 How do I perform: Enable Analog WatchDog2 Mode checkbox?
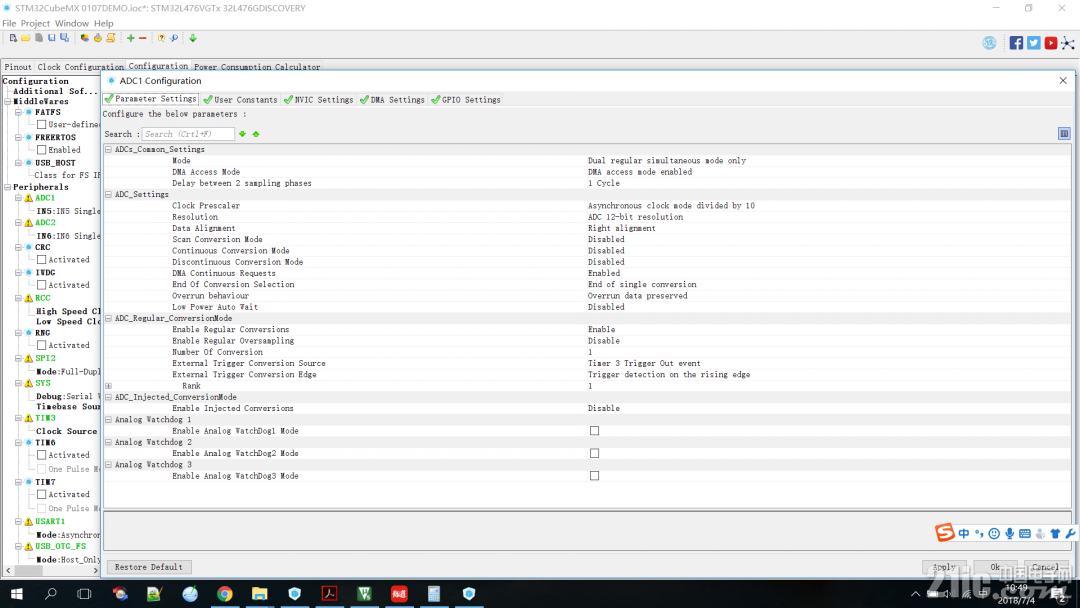pyautogui.click(x=594, y=453)
